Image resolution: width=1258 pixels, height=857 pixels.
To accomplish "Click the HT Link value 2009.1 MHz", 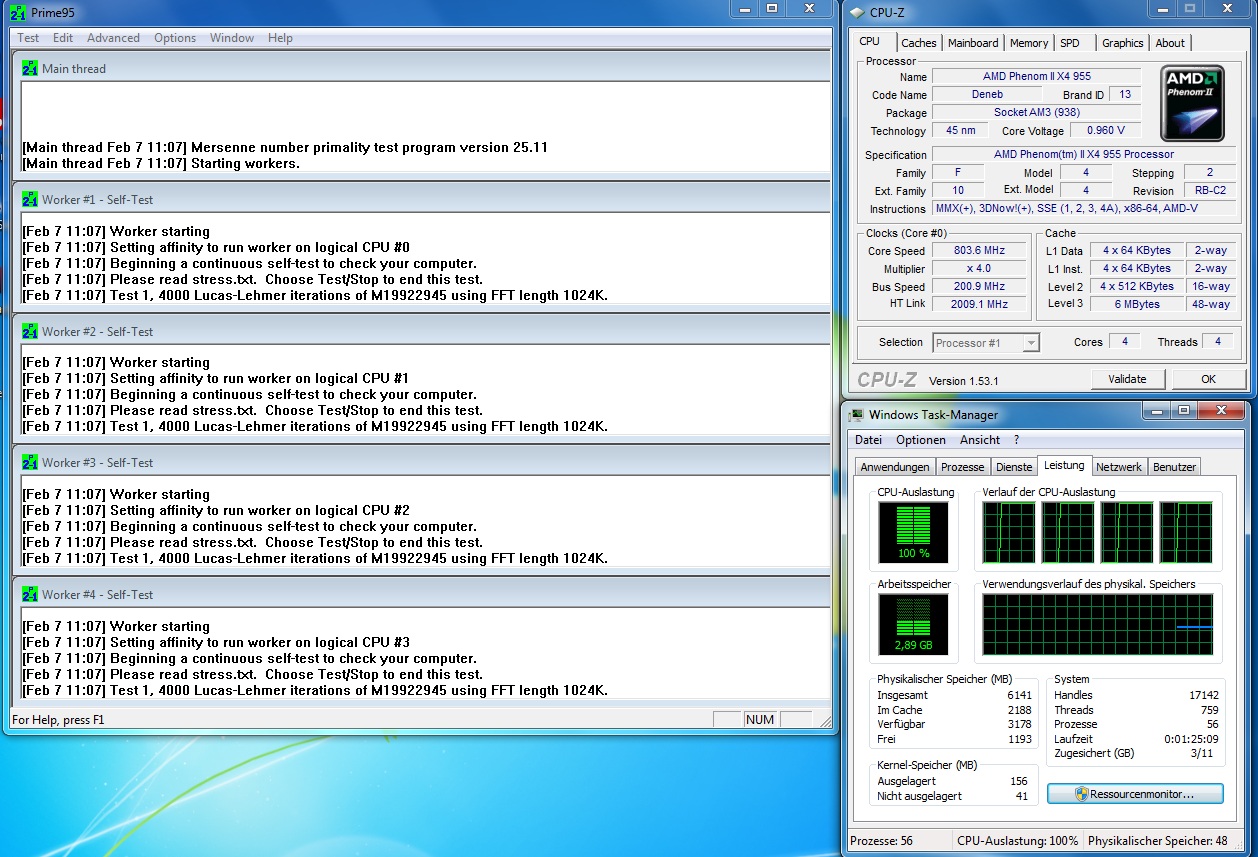I will pos(979,304).
